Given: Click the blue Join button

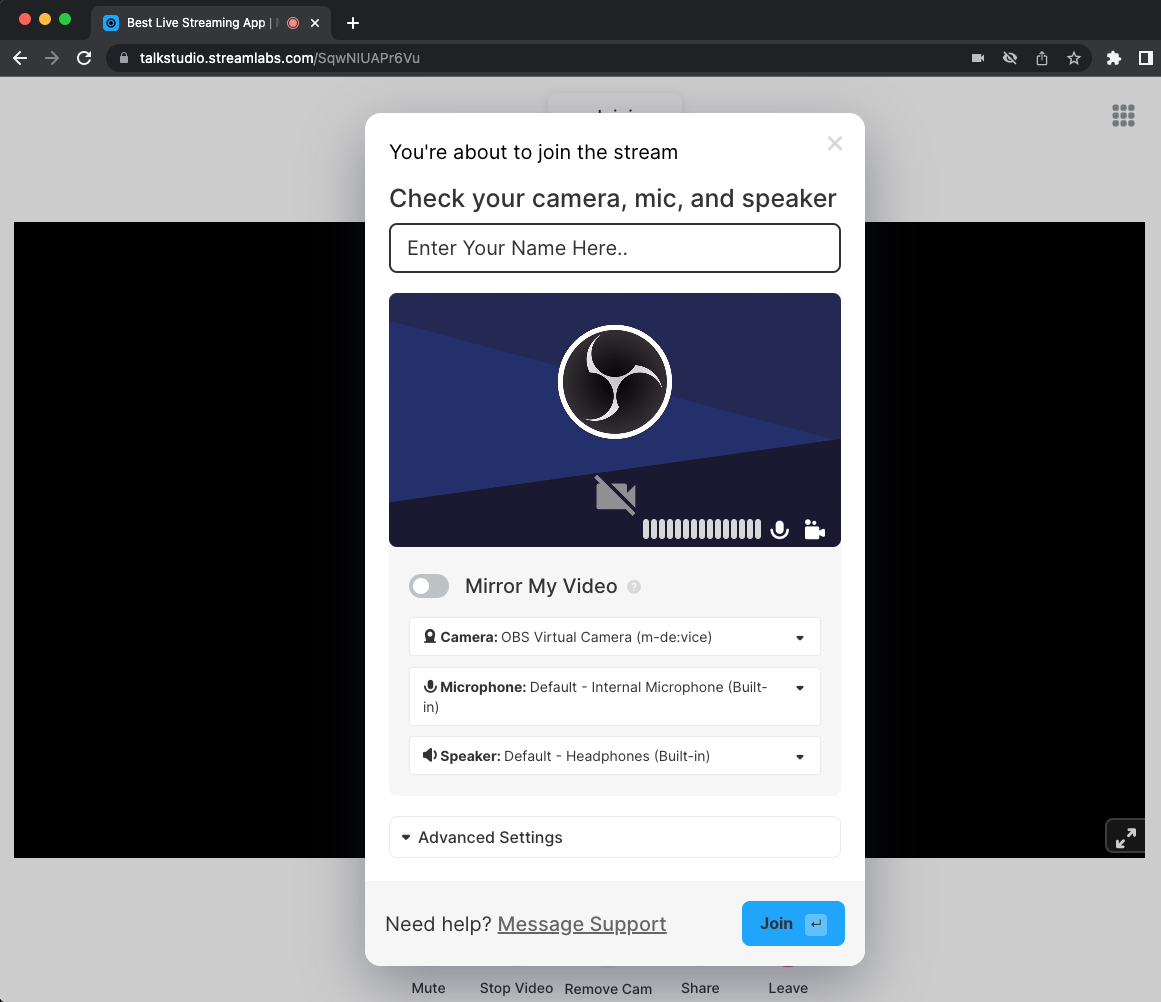Looking at the screenshot, I should click(793, 923).
